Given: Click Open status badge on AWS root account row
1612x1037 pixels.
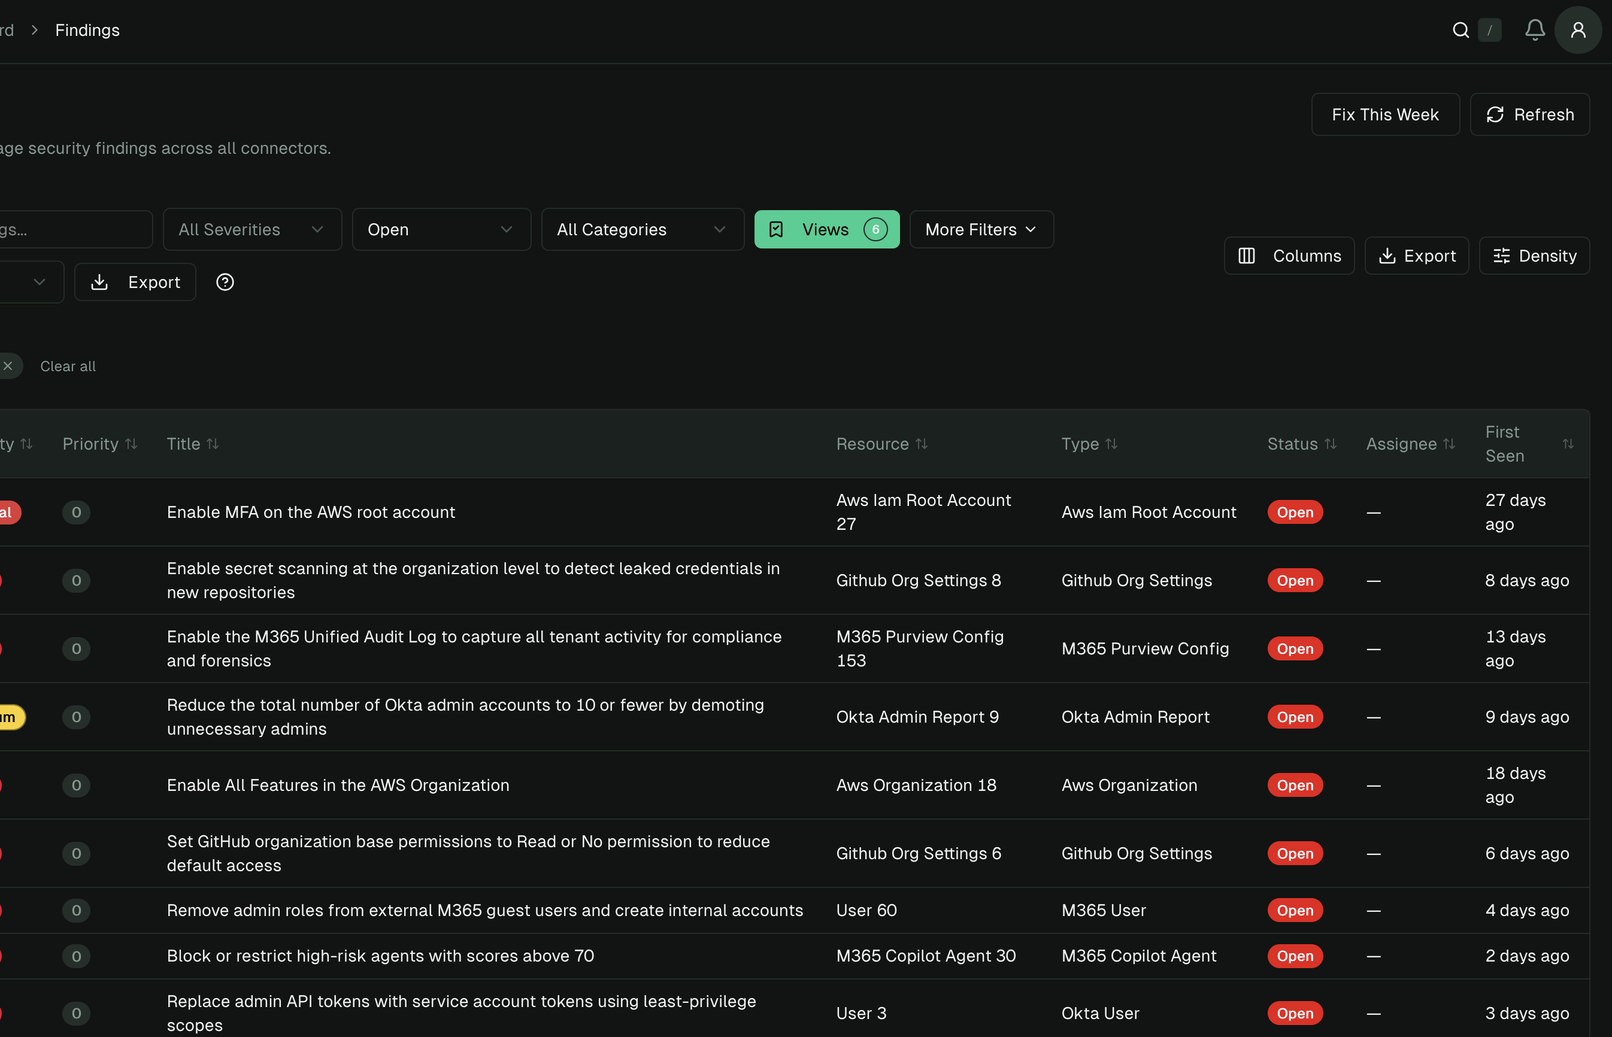Looking at the screenshot, I should (x=1295, y=512).
